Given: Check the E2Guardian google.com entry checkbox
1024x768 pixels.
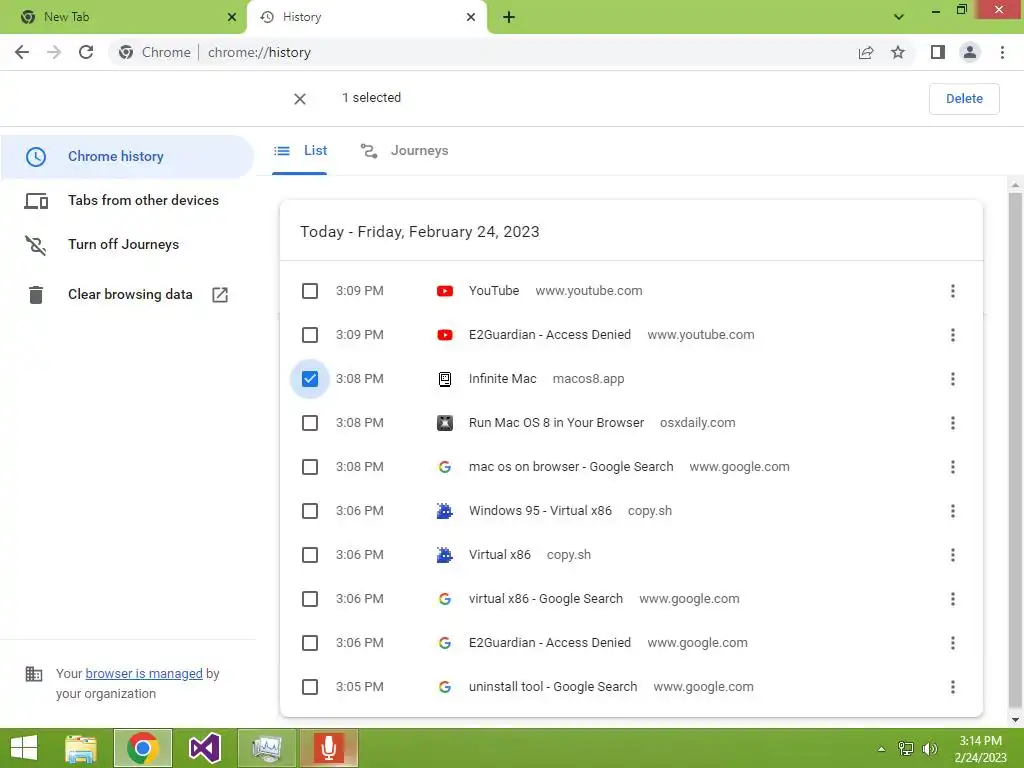Looking at the screenshot, I should (x=310, y=643).
